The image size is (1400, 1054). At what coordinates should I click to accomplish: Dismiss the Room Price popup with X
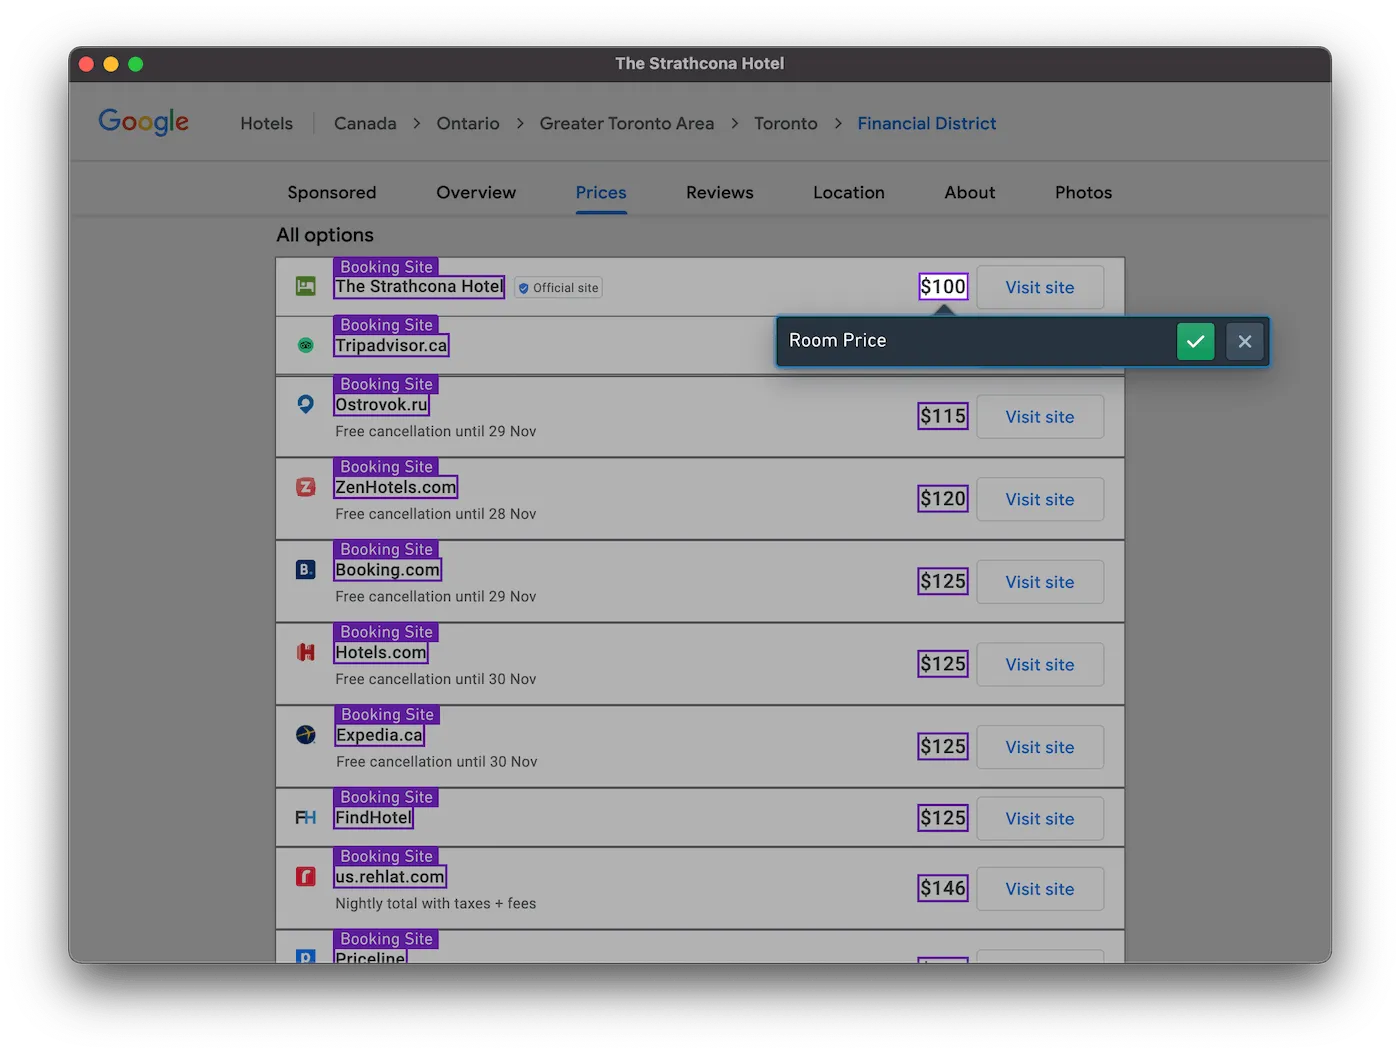tap(1245, 341)
